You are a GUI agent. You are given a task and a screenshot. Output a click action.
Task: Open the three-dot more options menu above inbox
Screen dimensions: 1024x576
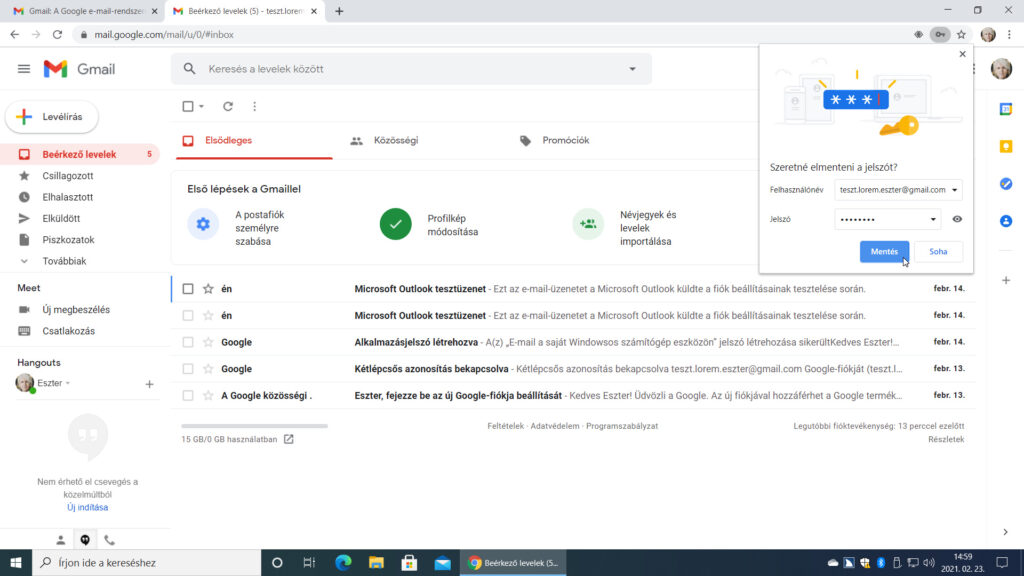(255, 106)
